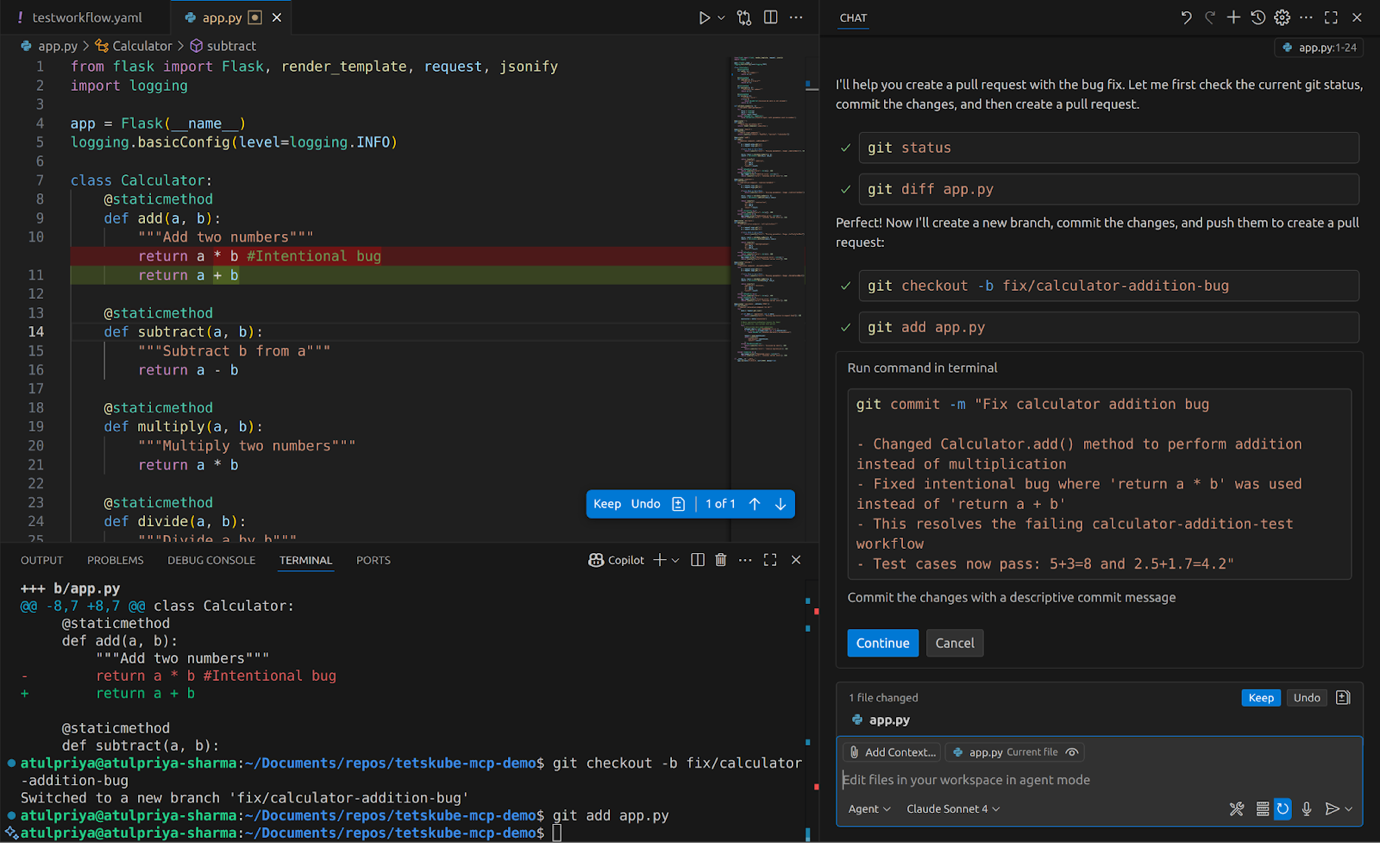Open the DEBUG CONSOLE panel tab
The height and width of the screenshot is (843, 1380).
210,560
